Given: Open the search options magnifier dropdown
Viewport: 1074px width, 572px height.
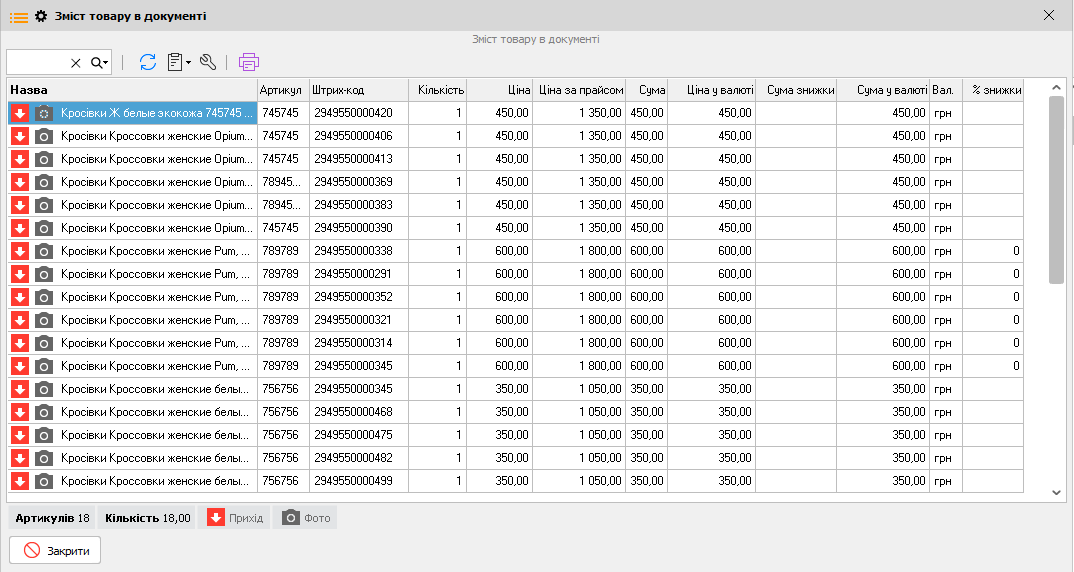Looking at the screenshot, I should [x=99, y=63].
